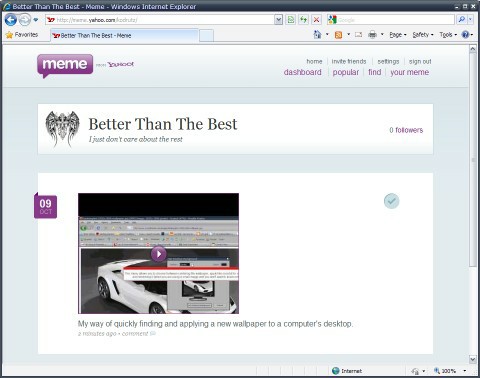Click the Home toolbar icon
The height and width of the screenshot is (378, 480).
(317, 34)
